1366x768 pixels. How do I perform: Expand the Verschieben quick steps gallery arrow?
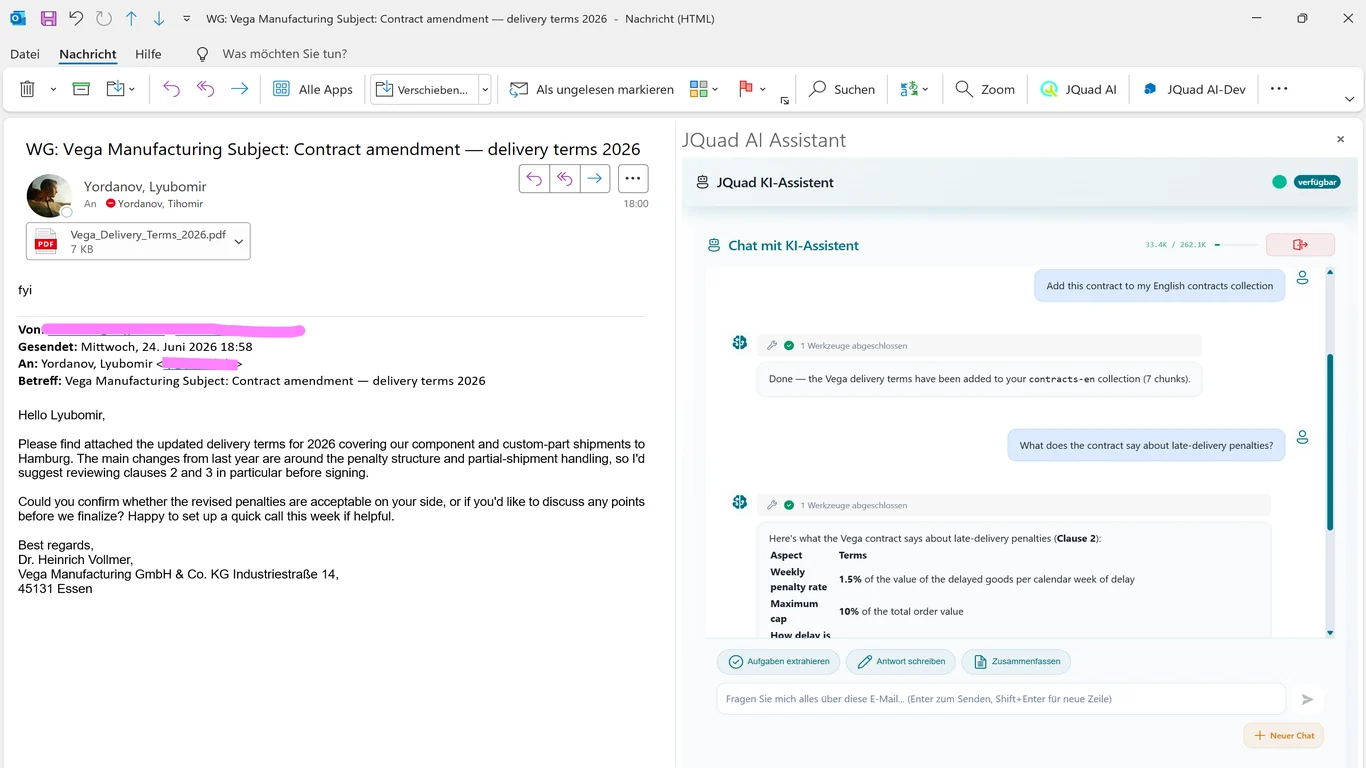(x=485, y=89)
